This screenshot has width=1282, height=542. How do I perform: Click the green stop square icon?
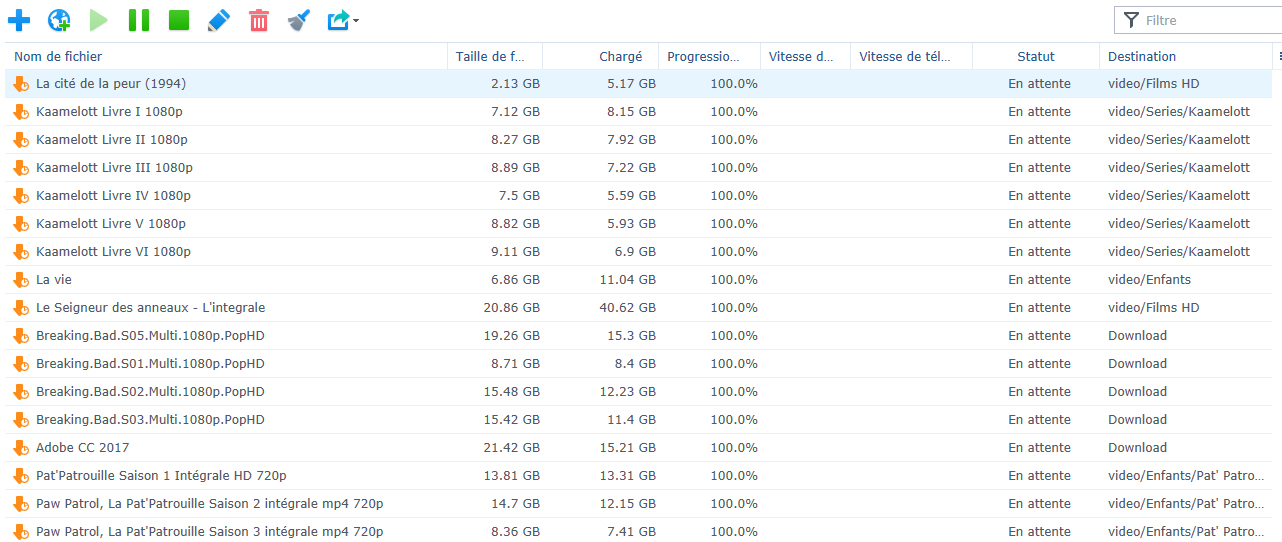pos(179,20)
